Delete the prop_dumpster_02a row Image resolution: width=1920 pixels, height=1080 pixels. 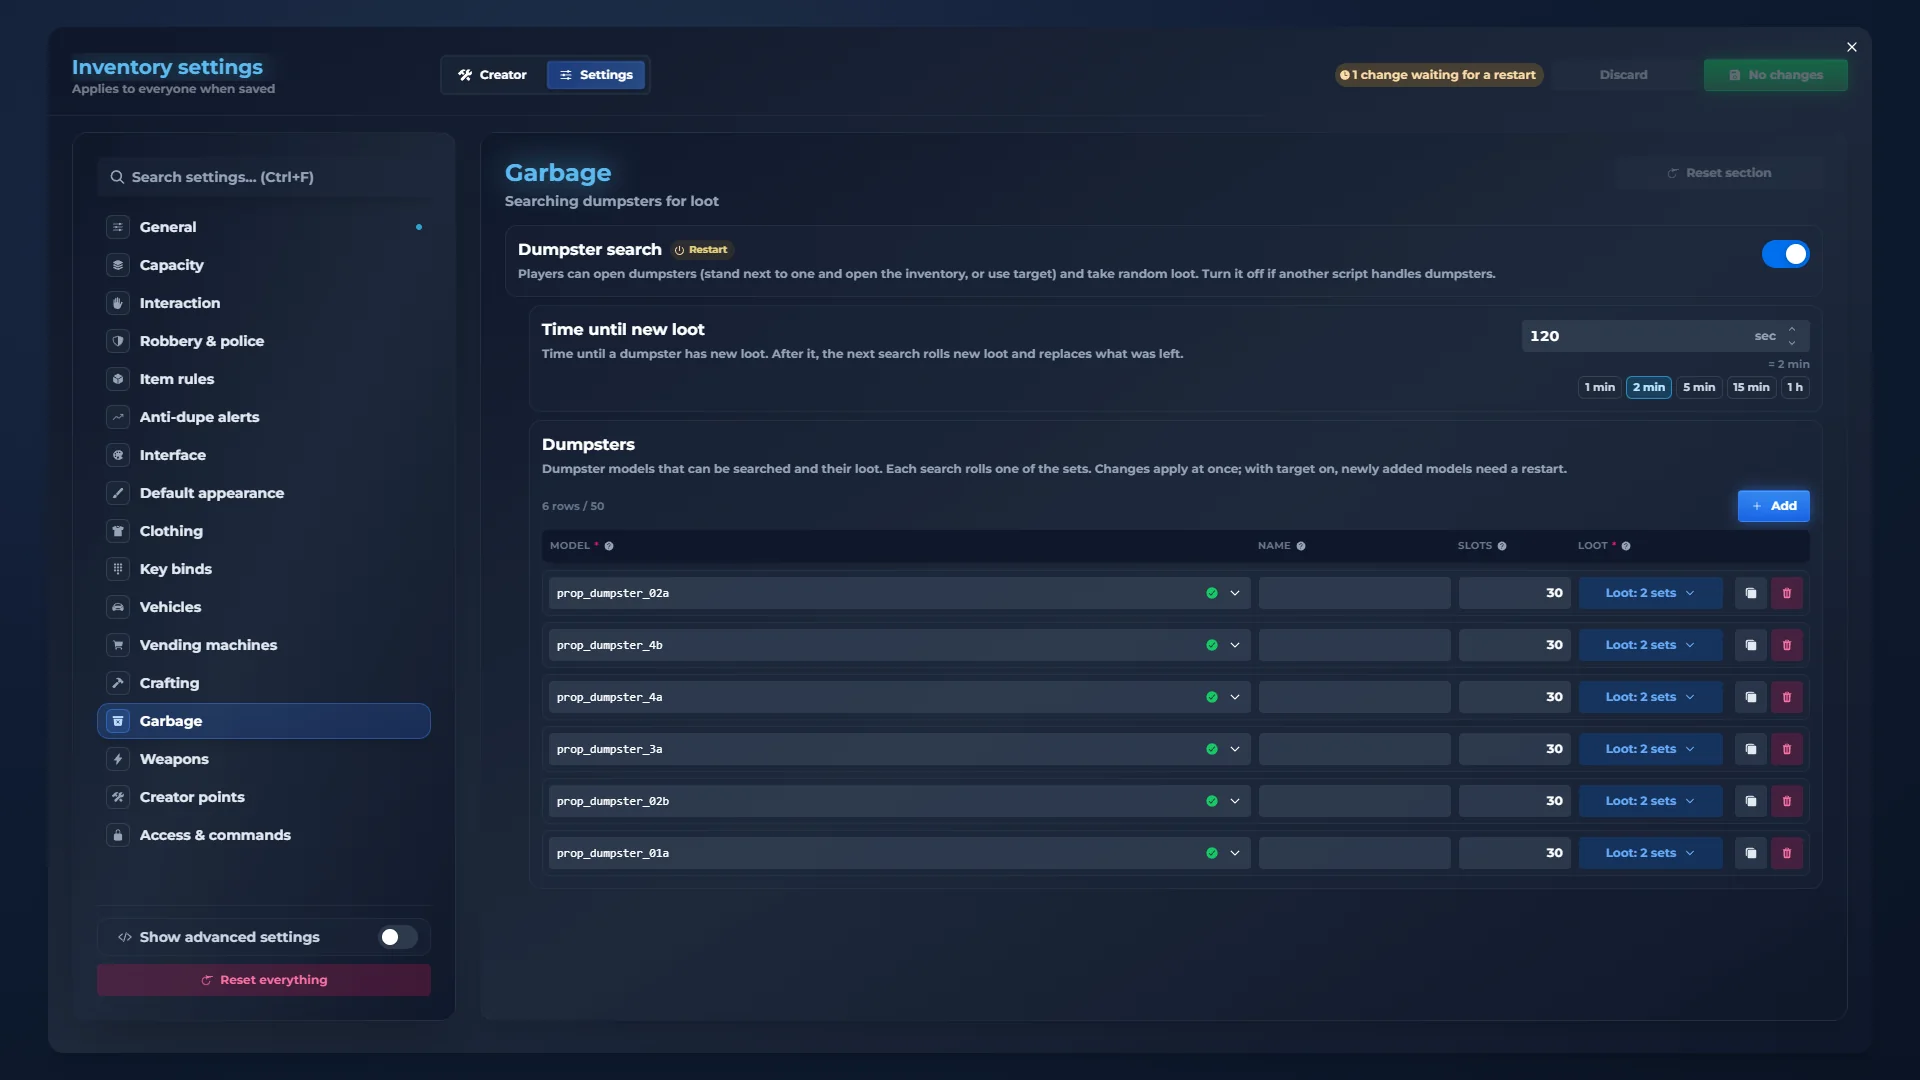click(x=1787, y=593)
